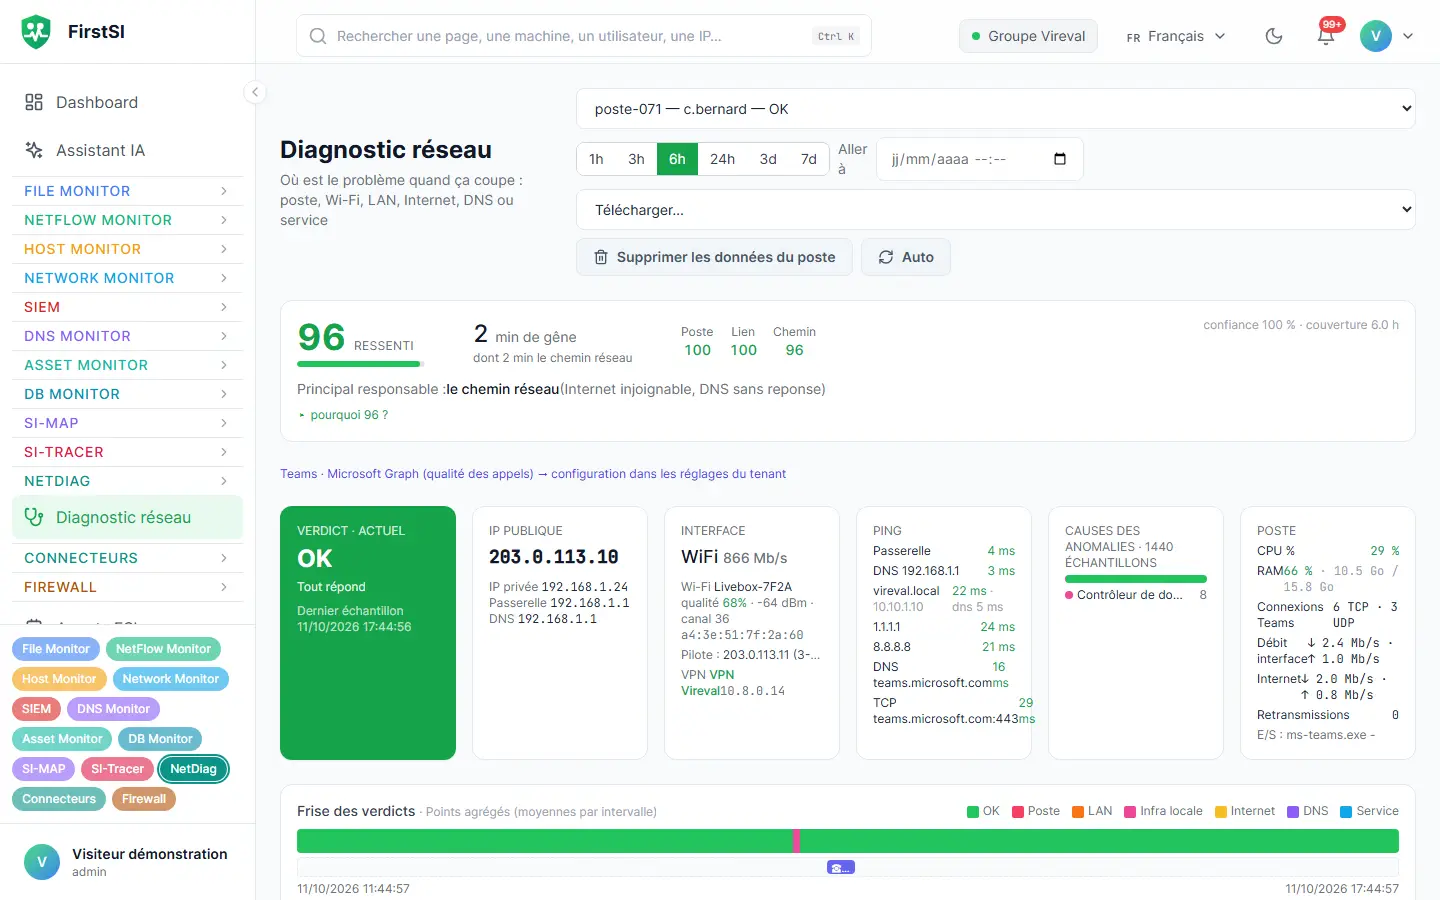This screenshot has height=900, width=1440.
Task: Select the 1h time range
Action: click(596, 159)
